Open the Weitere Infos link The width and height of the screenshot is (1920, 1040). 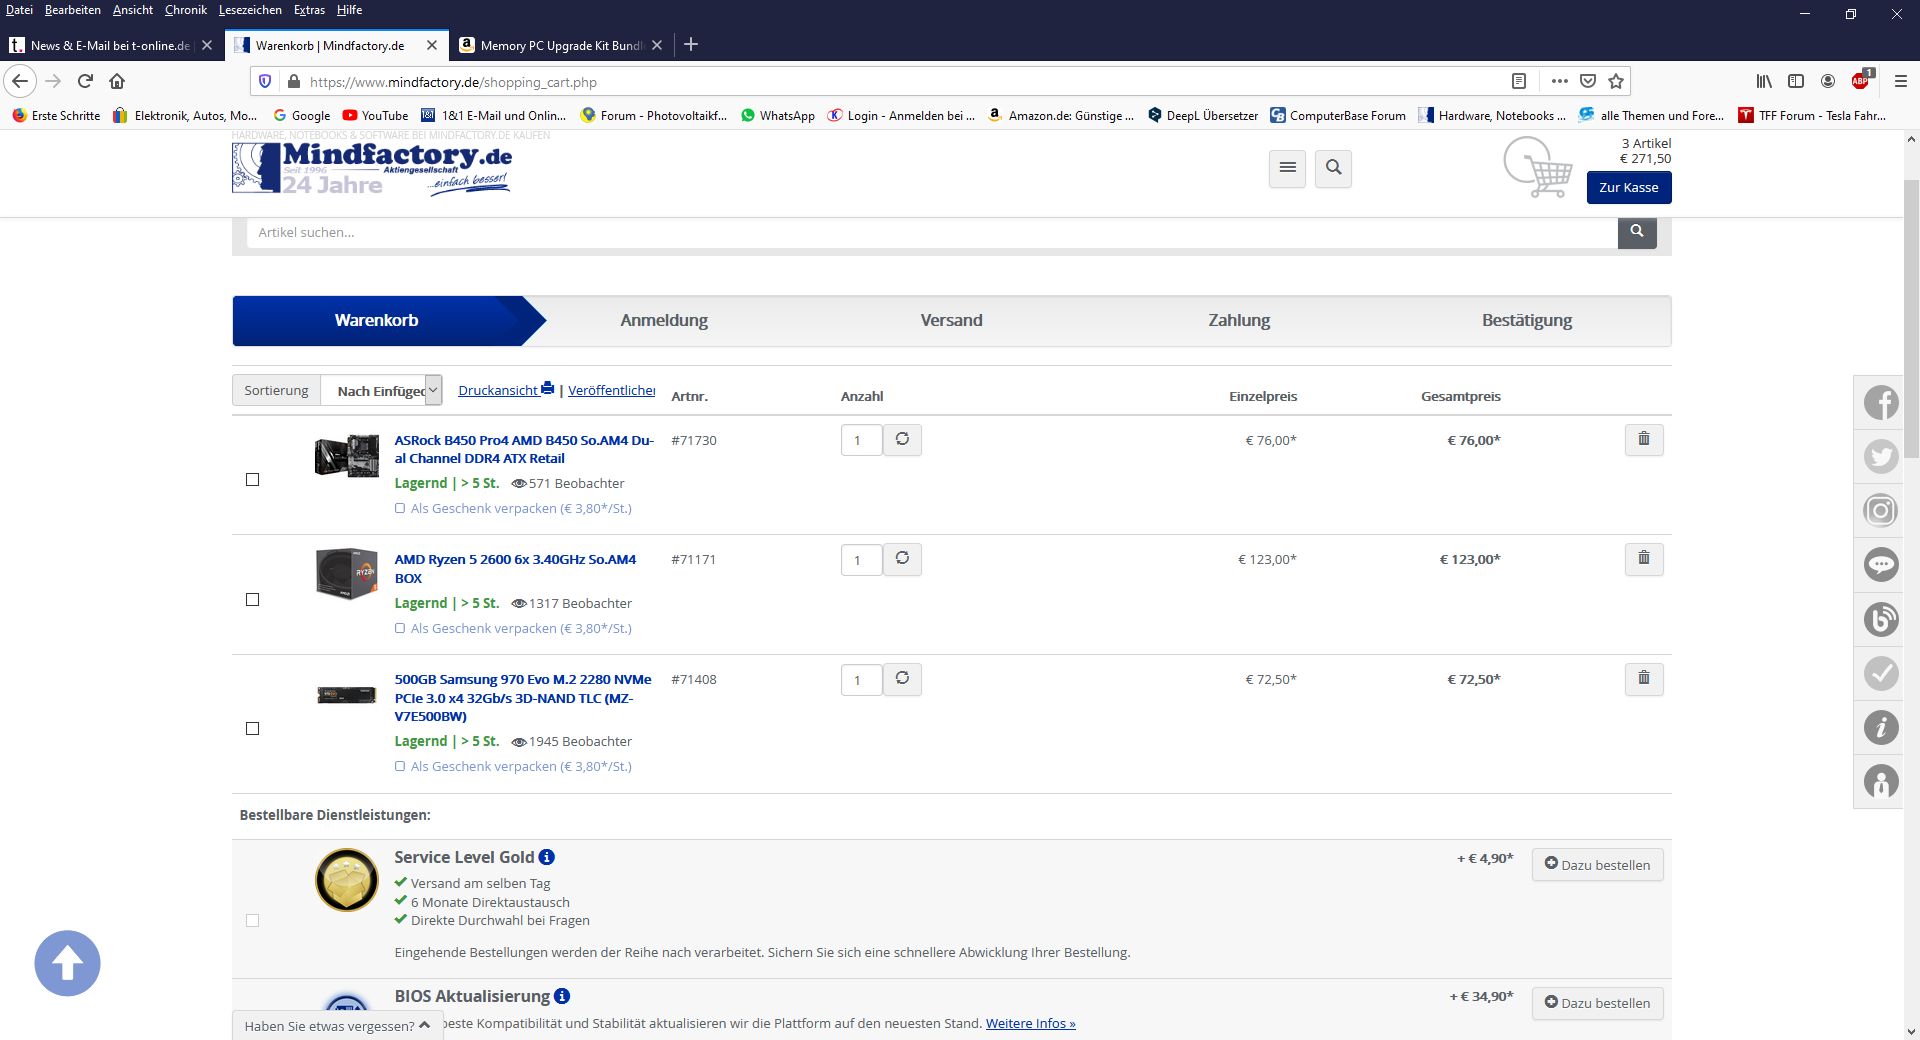coord(1030,1023)
